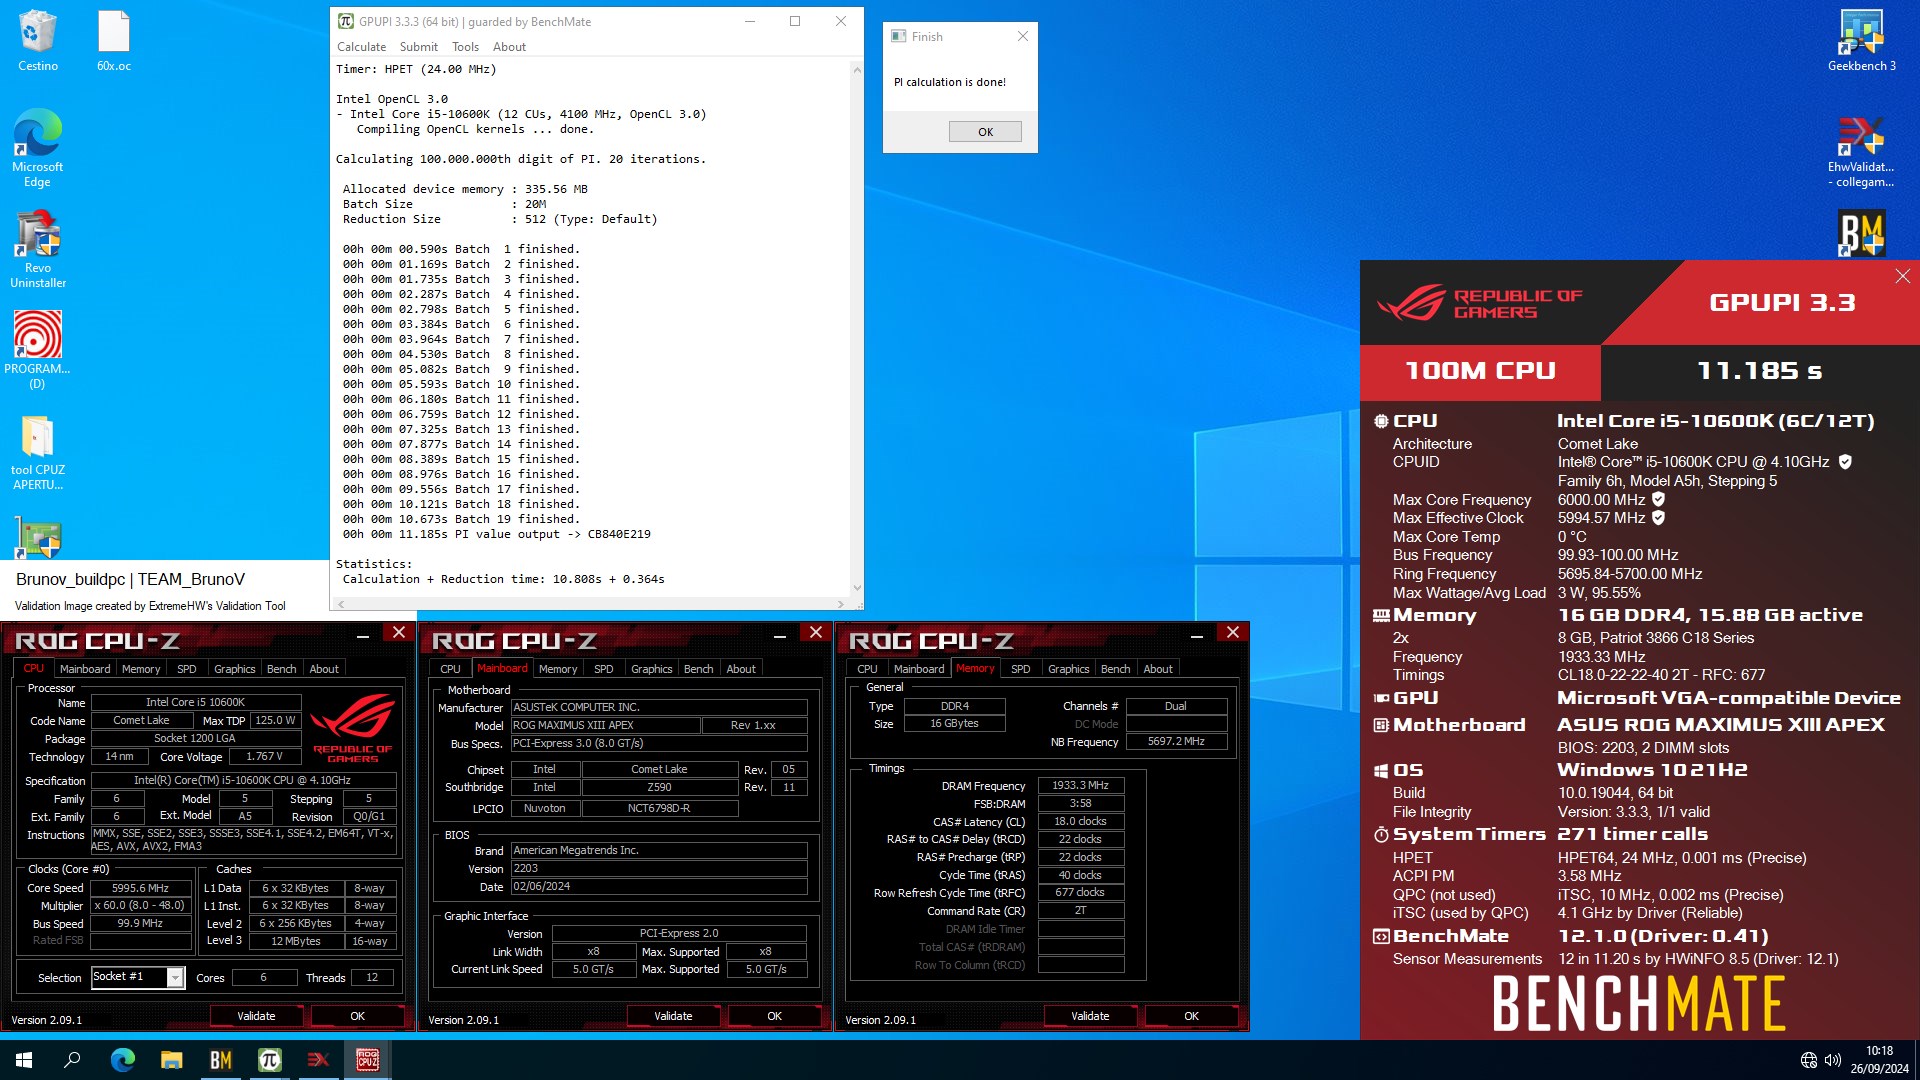The height and width of the screenshot is (1080, 1920).
Task: Click GPUPI window title pi icon
Action: (345, 21)
